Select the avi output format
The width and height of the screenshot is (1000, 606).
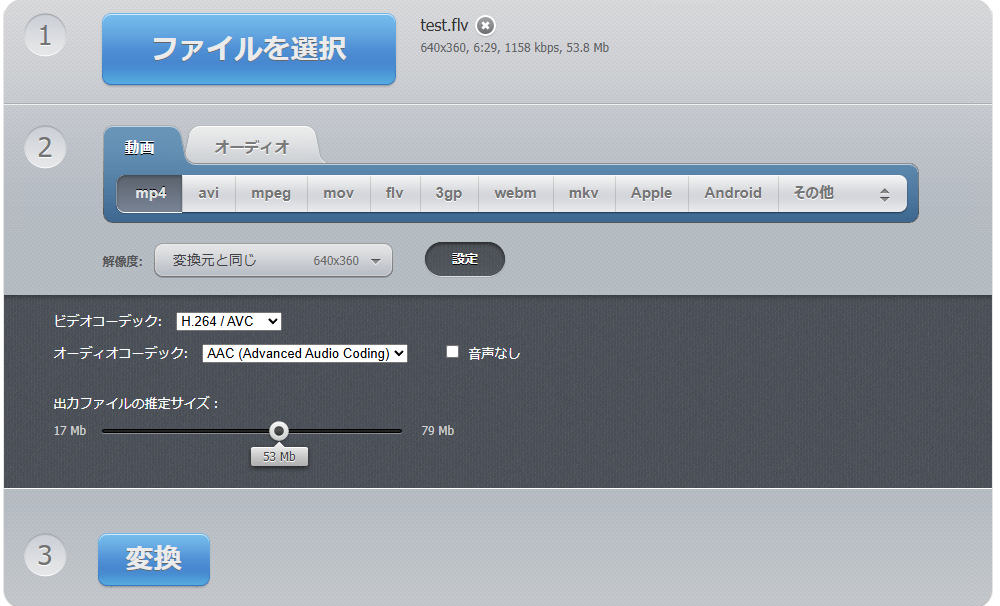pos(207,193)
